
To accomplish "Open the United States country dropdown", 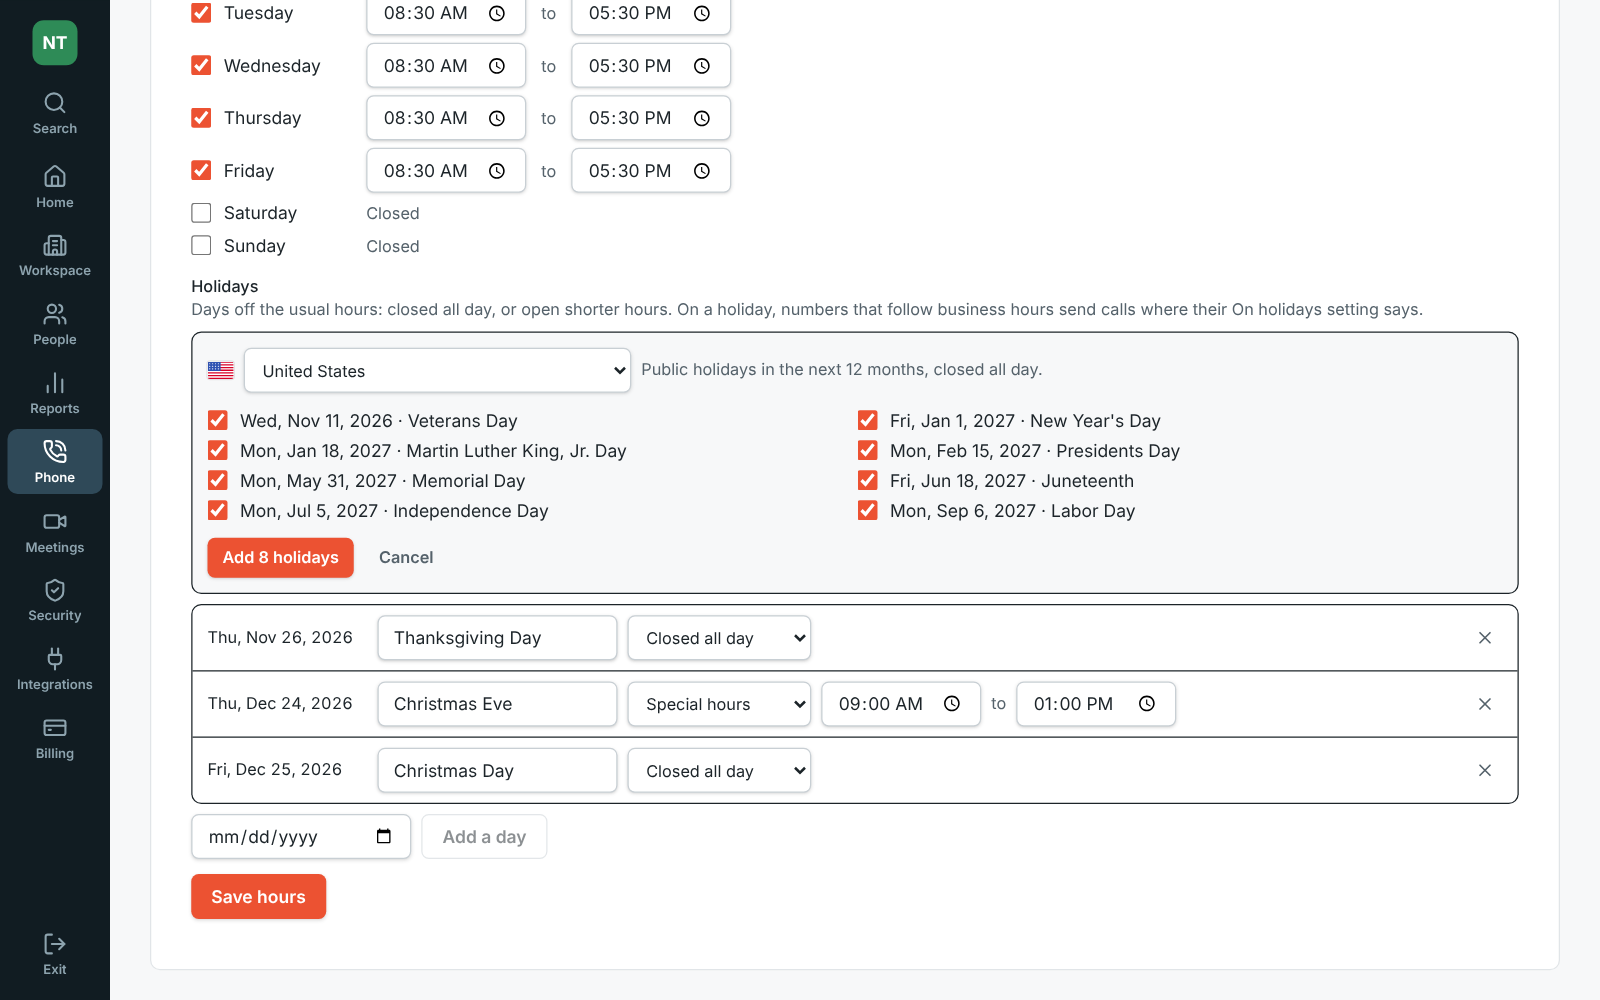I will pyautogui.click(x=437, y=371).
